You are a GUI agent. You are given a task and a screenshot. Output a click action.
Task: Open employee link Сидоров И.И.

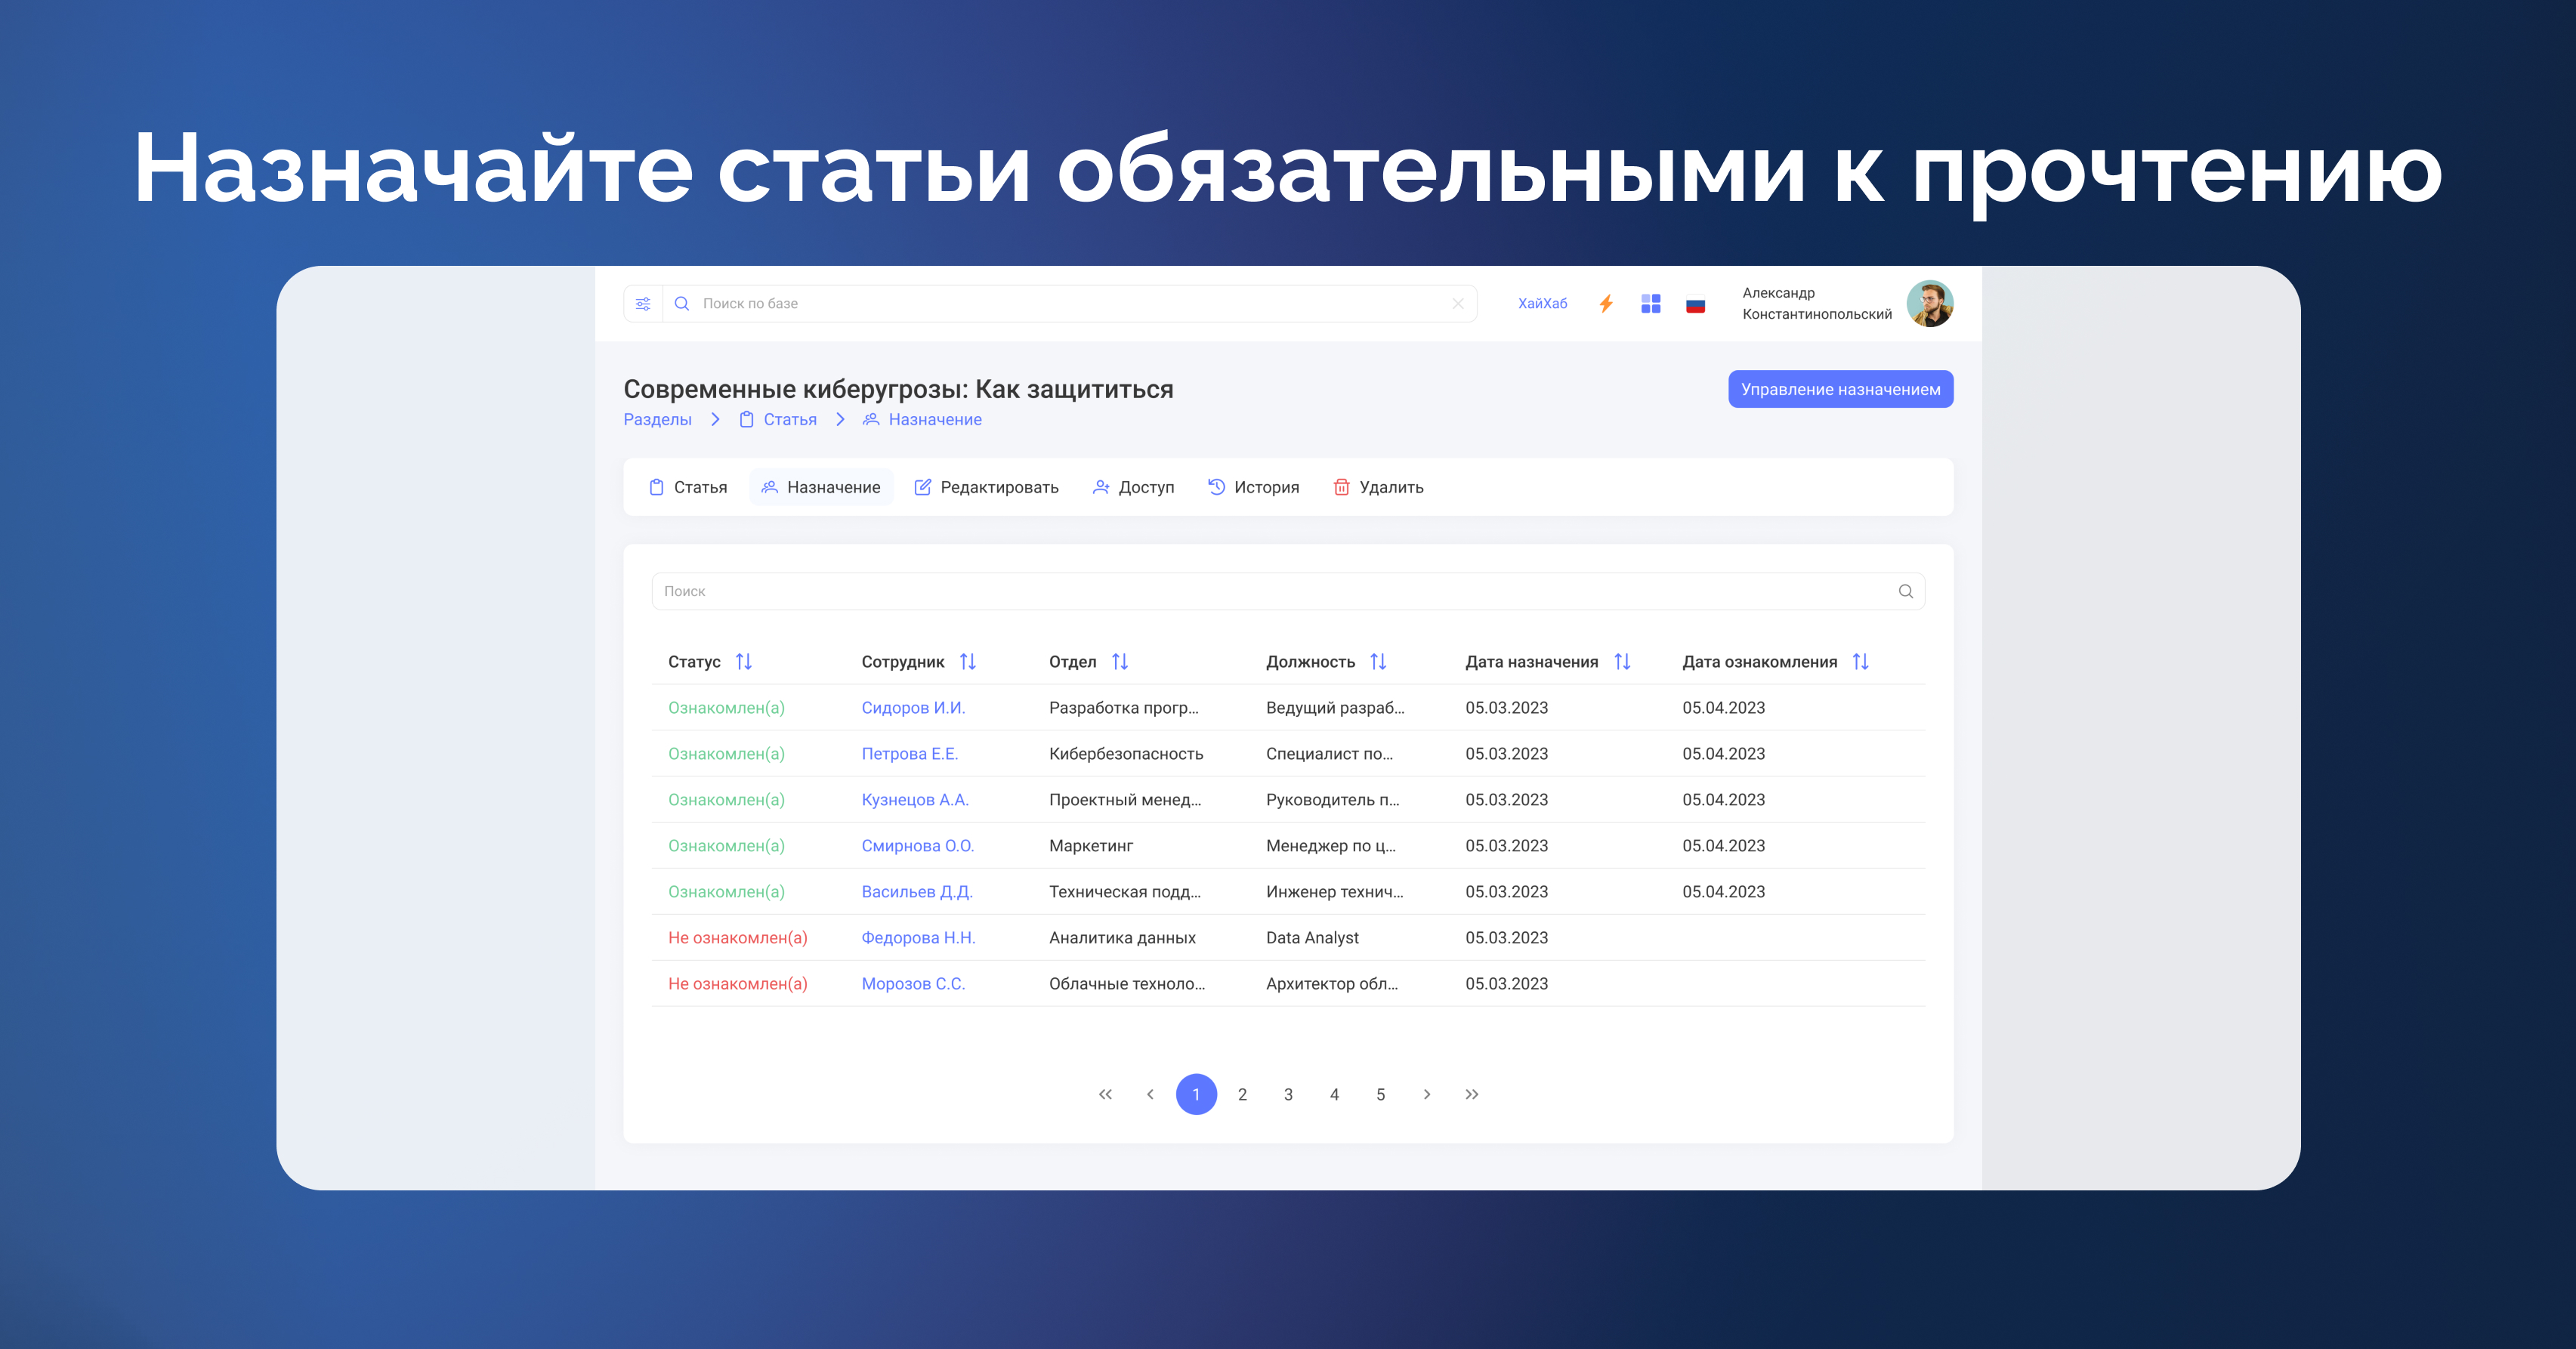913,708
